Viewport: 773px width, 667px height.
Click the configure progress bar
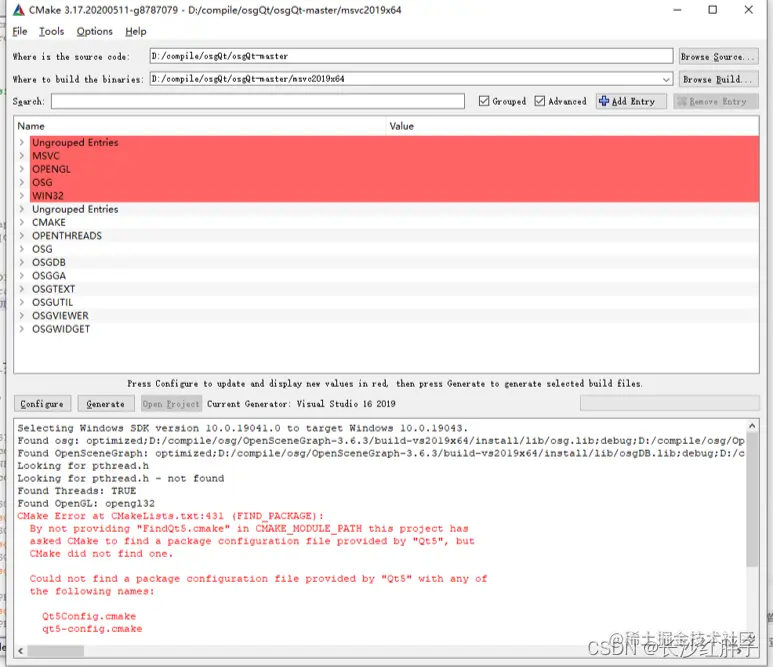point(669,403)
